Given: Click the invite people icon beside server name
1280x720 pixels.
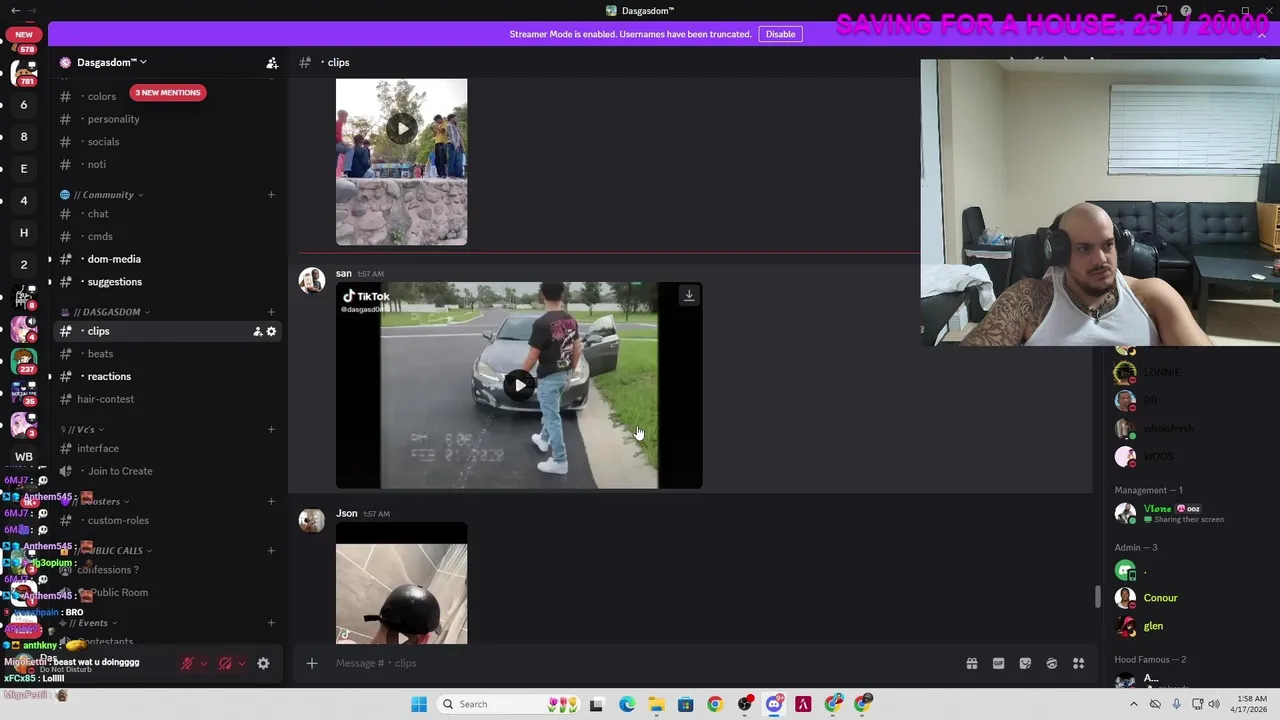Looking at the screenshot, I should (272, 62).
